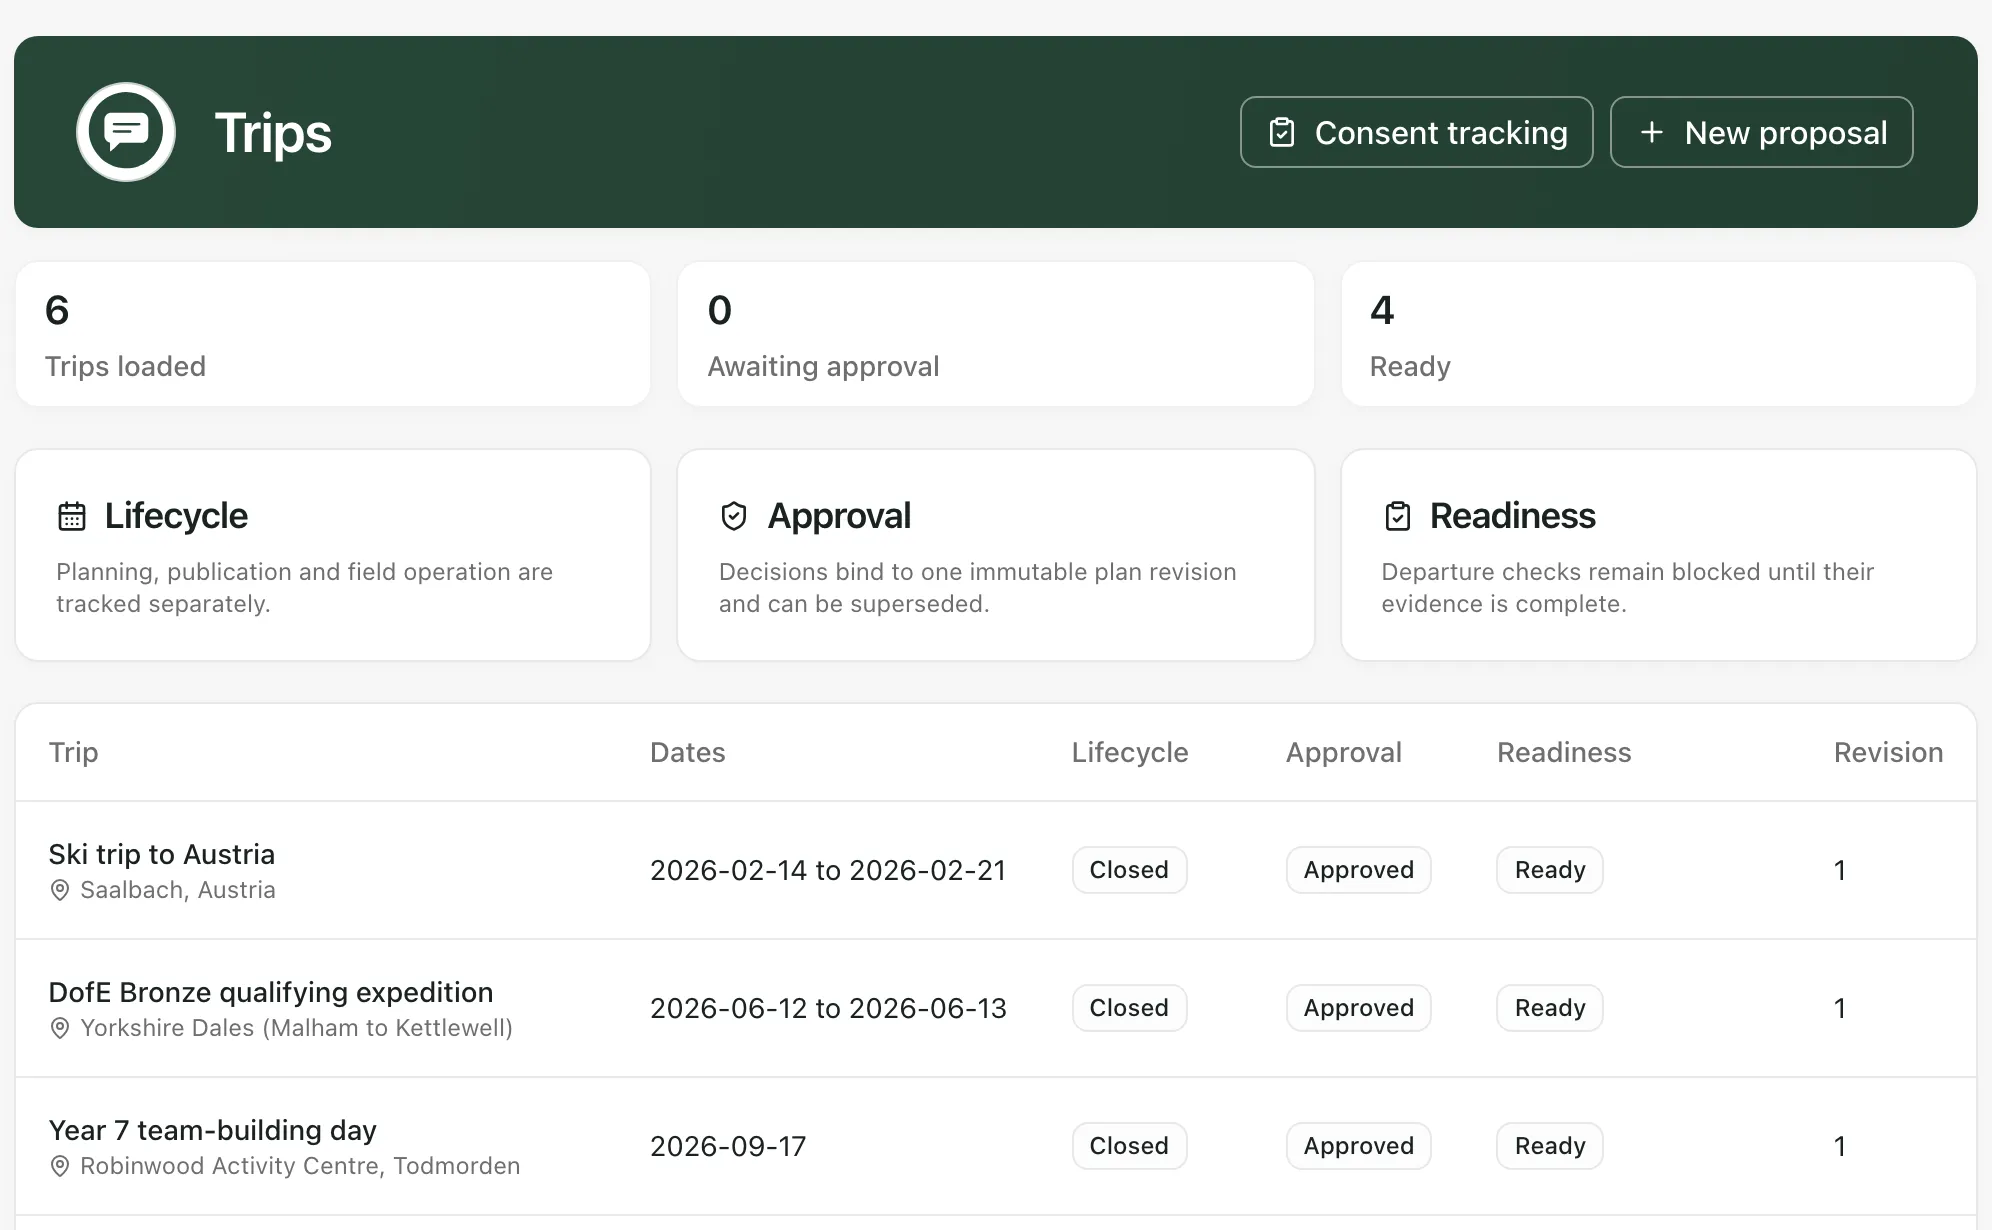Image resolution: width=1992 pixels, height=1230 pixels.
Task: Click the Dates column header
Action: (x=688, y=752)
